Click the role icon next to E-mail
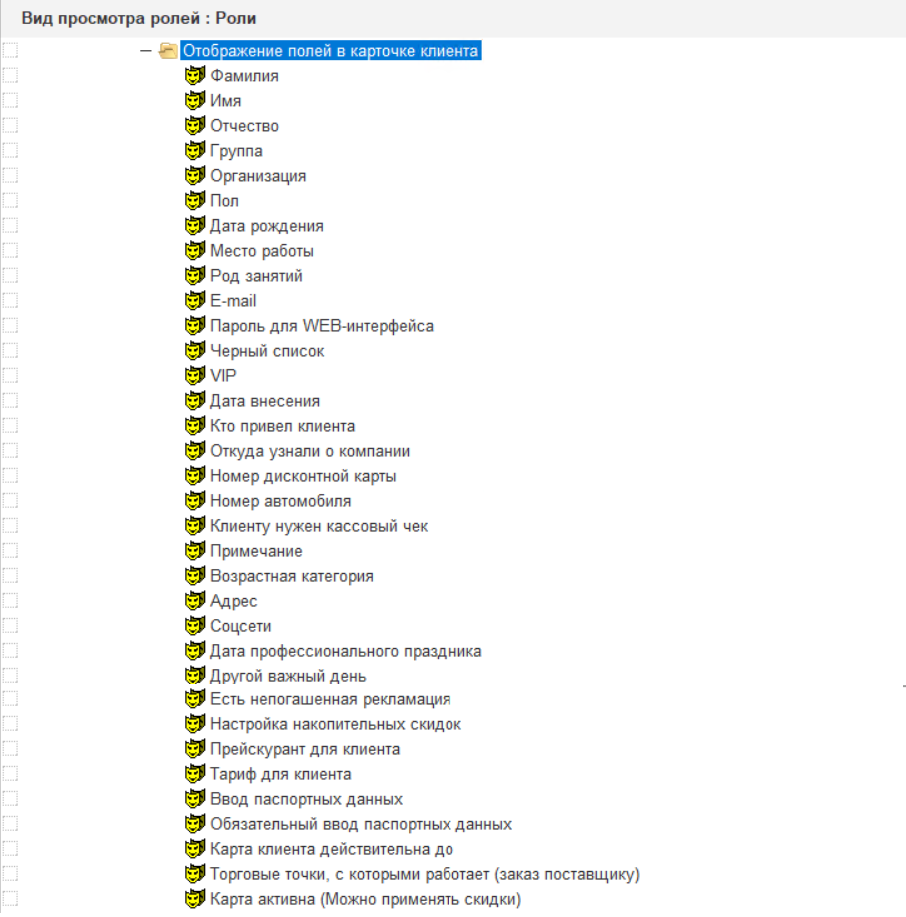Image resolution: width=906 pixels, height=917 pixels. 195,301
